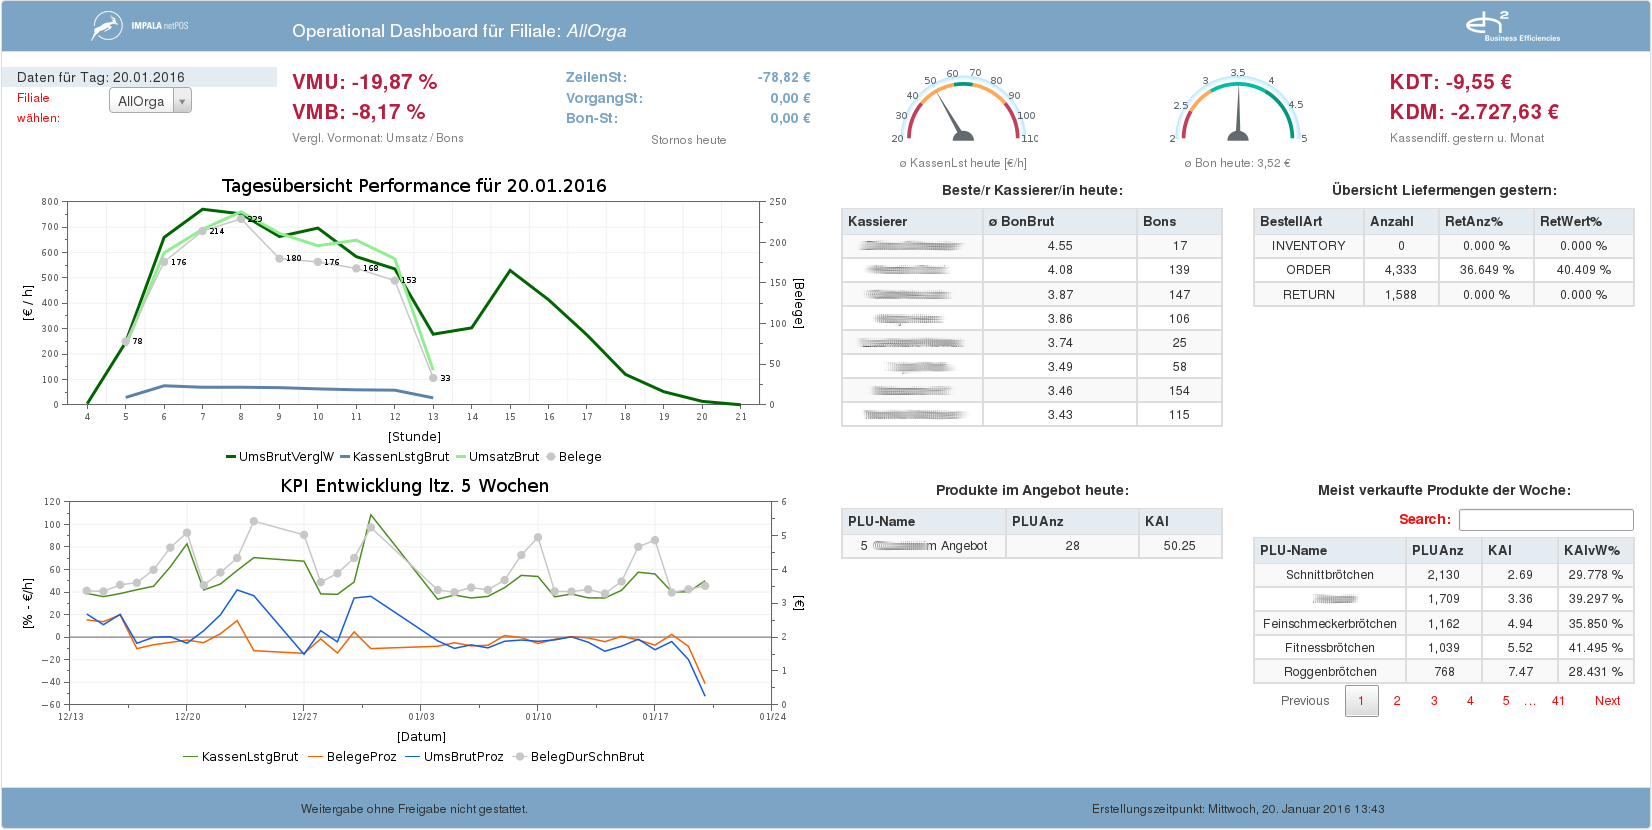Image resolution: width=1652 pixels, height=830 pixels.
Task: Sort deliveries by Anzahl column
Action: (x=1391, y=222)
